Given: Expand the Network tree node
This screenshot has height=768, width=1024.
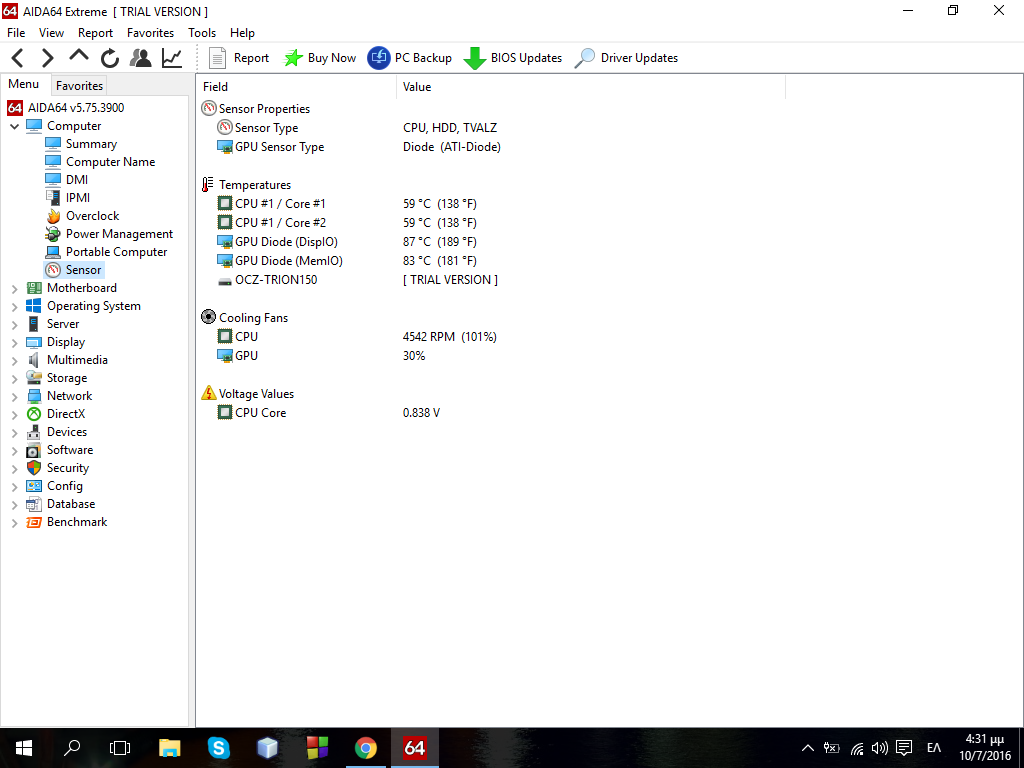Looking at the screenshot, I should pos(14,396).
